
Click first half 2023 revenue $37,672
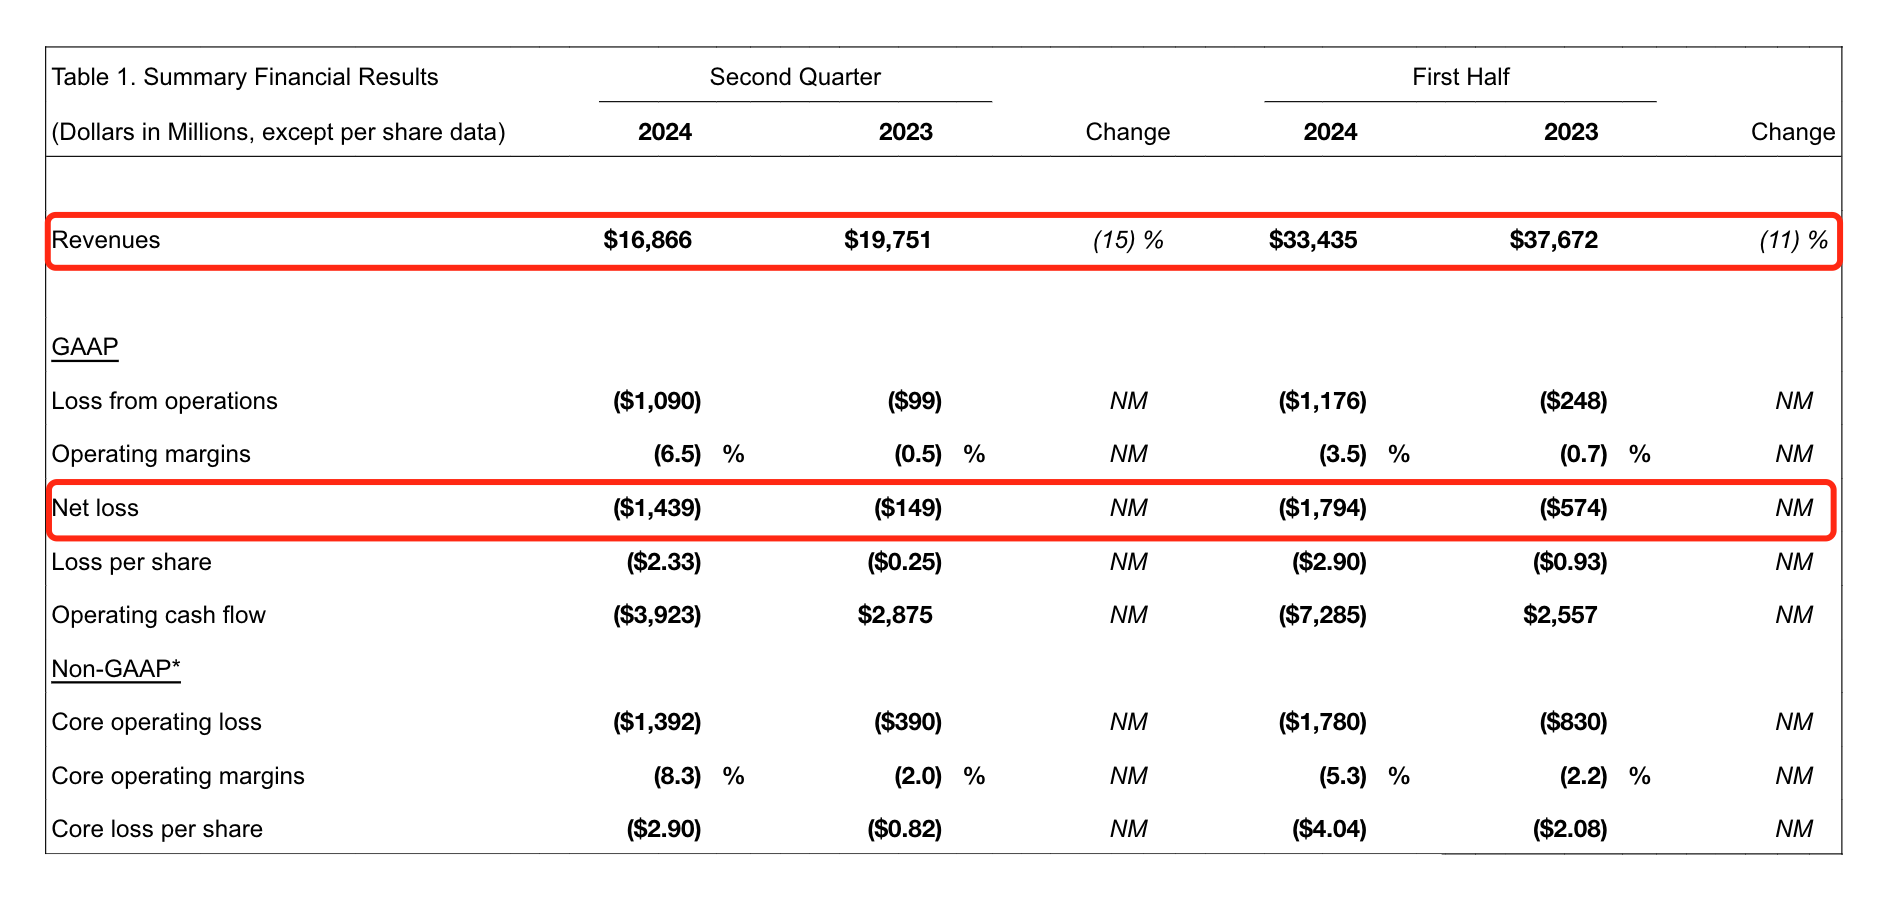1553,240
